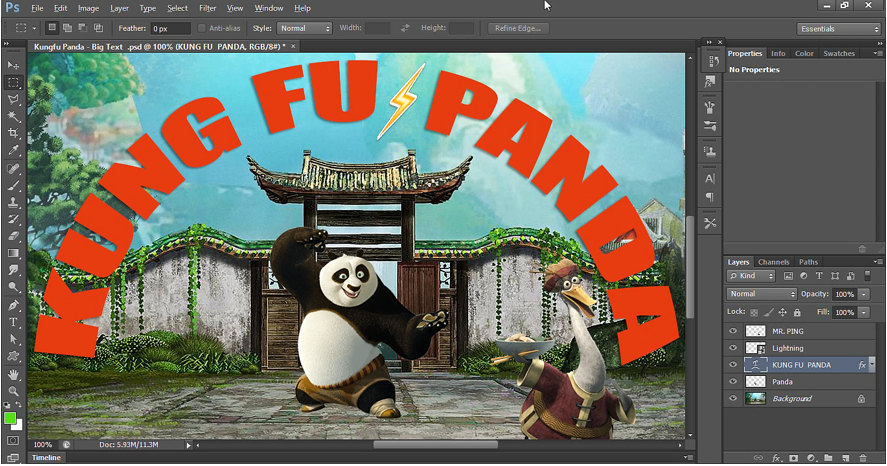Image resolution: width=887 pixels, height=466 pixels.
Task: Hide the Background layer eye icon
Action: (734, 399)
